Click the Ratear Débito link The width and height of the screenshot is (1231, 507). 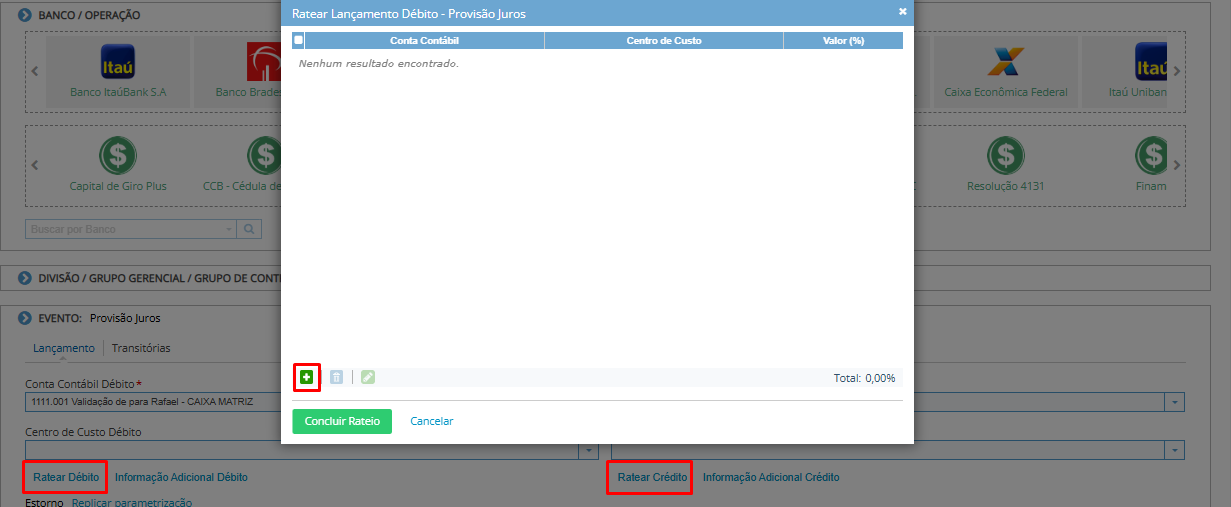66,477
